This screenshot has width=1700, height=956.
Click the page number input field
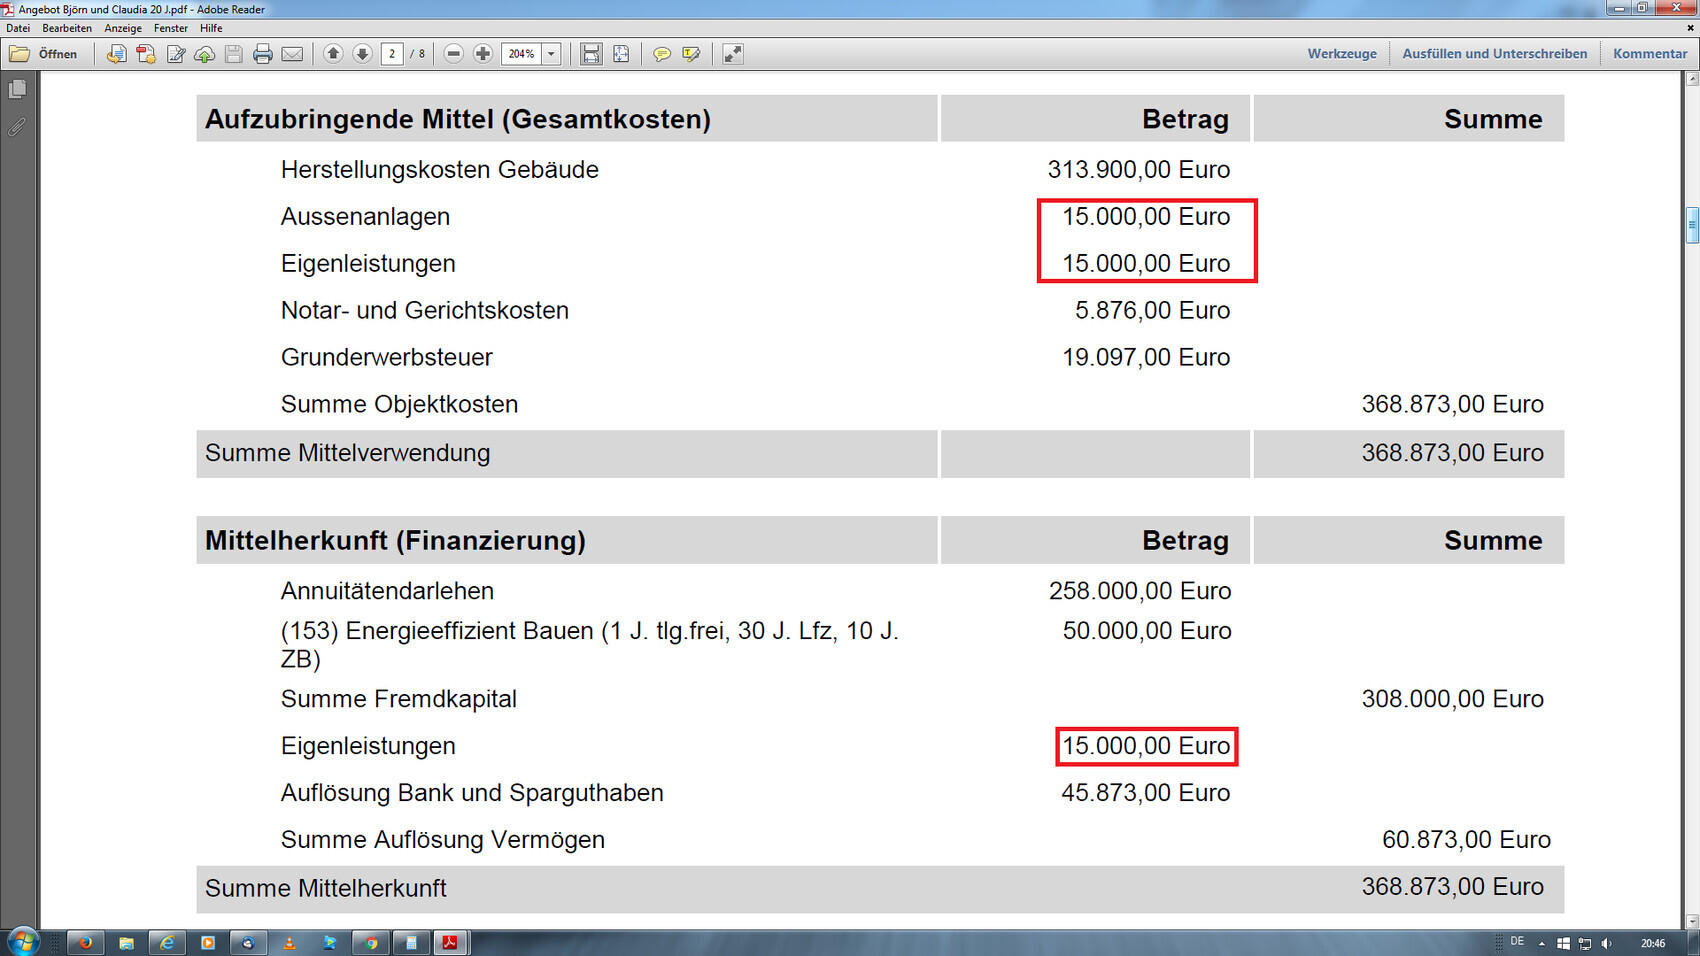[392, 54]
